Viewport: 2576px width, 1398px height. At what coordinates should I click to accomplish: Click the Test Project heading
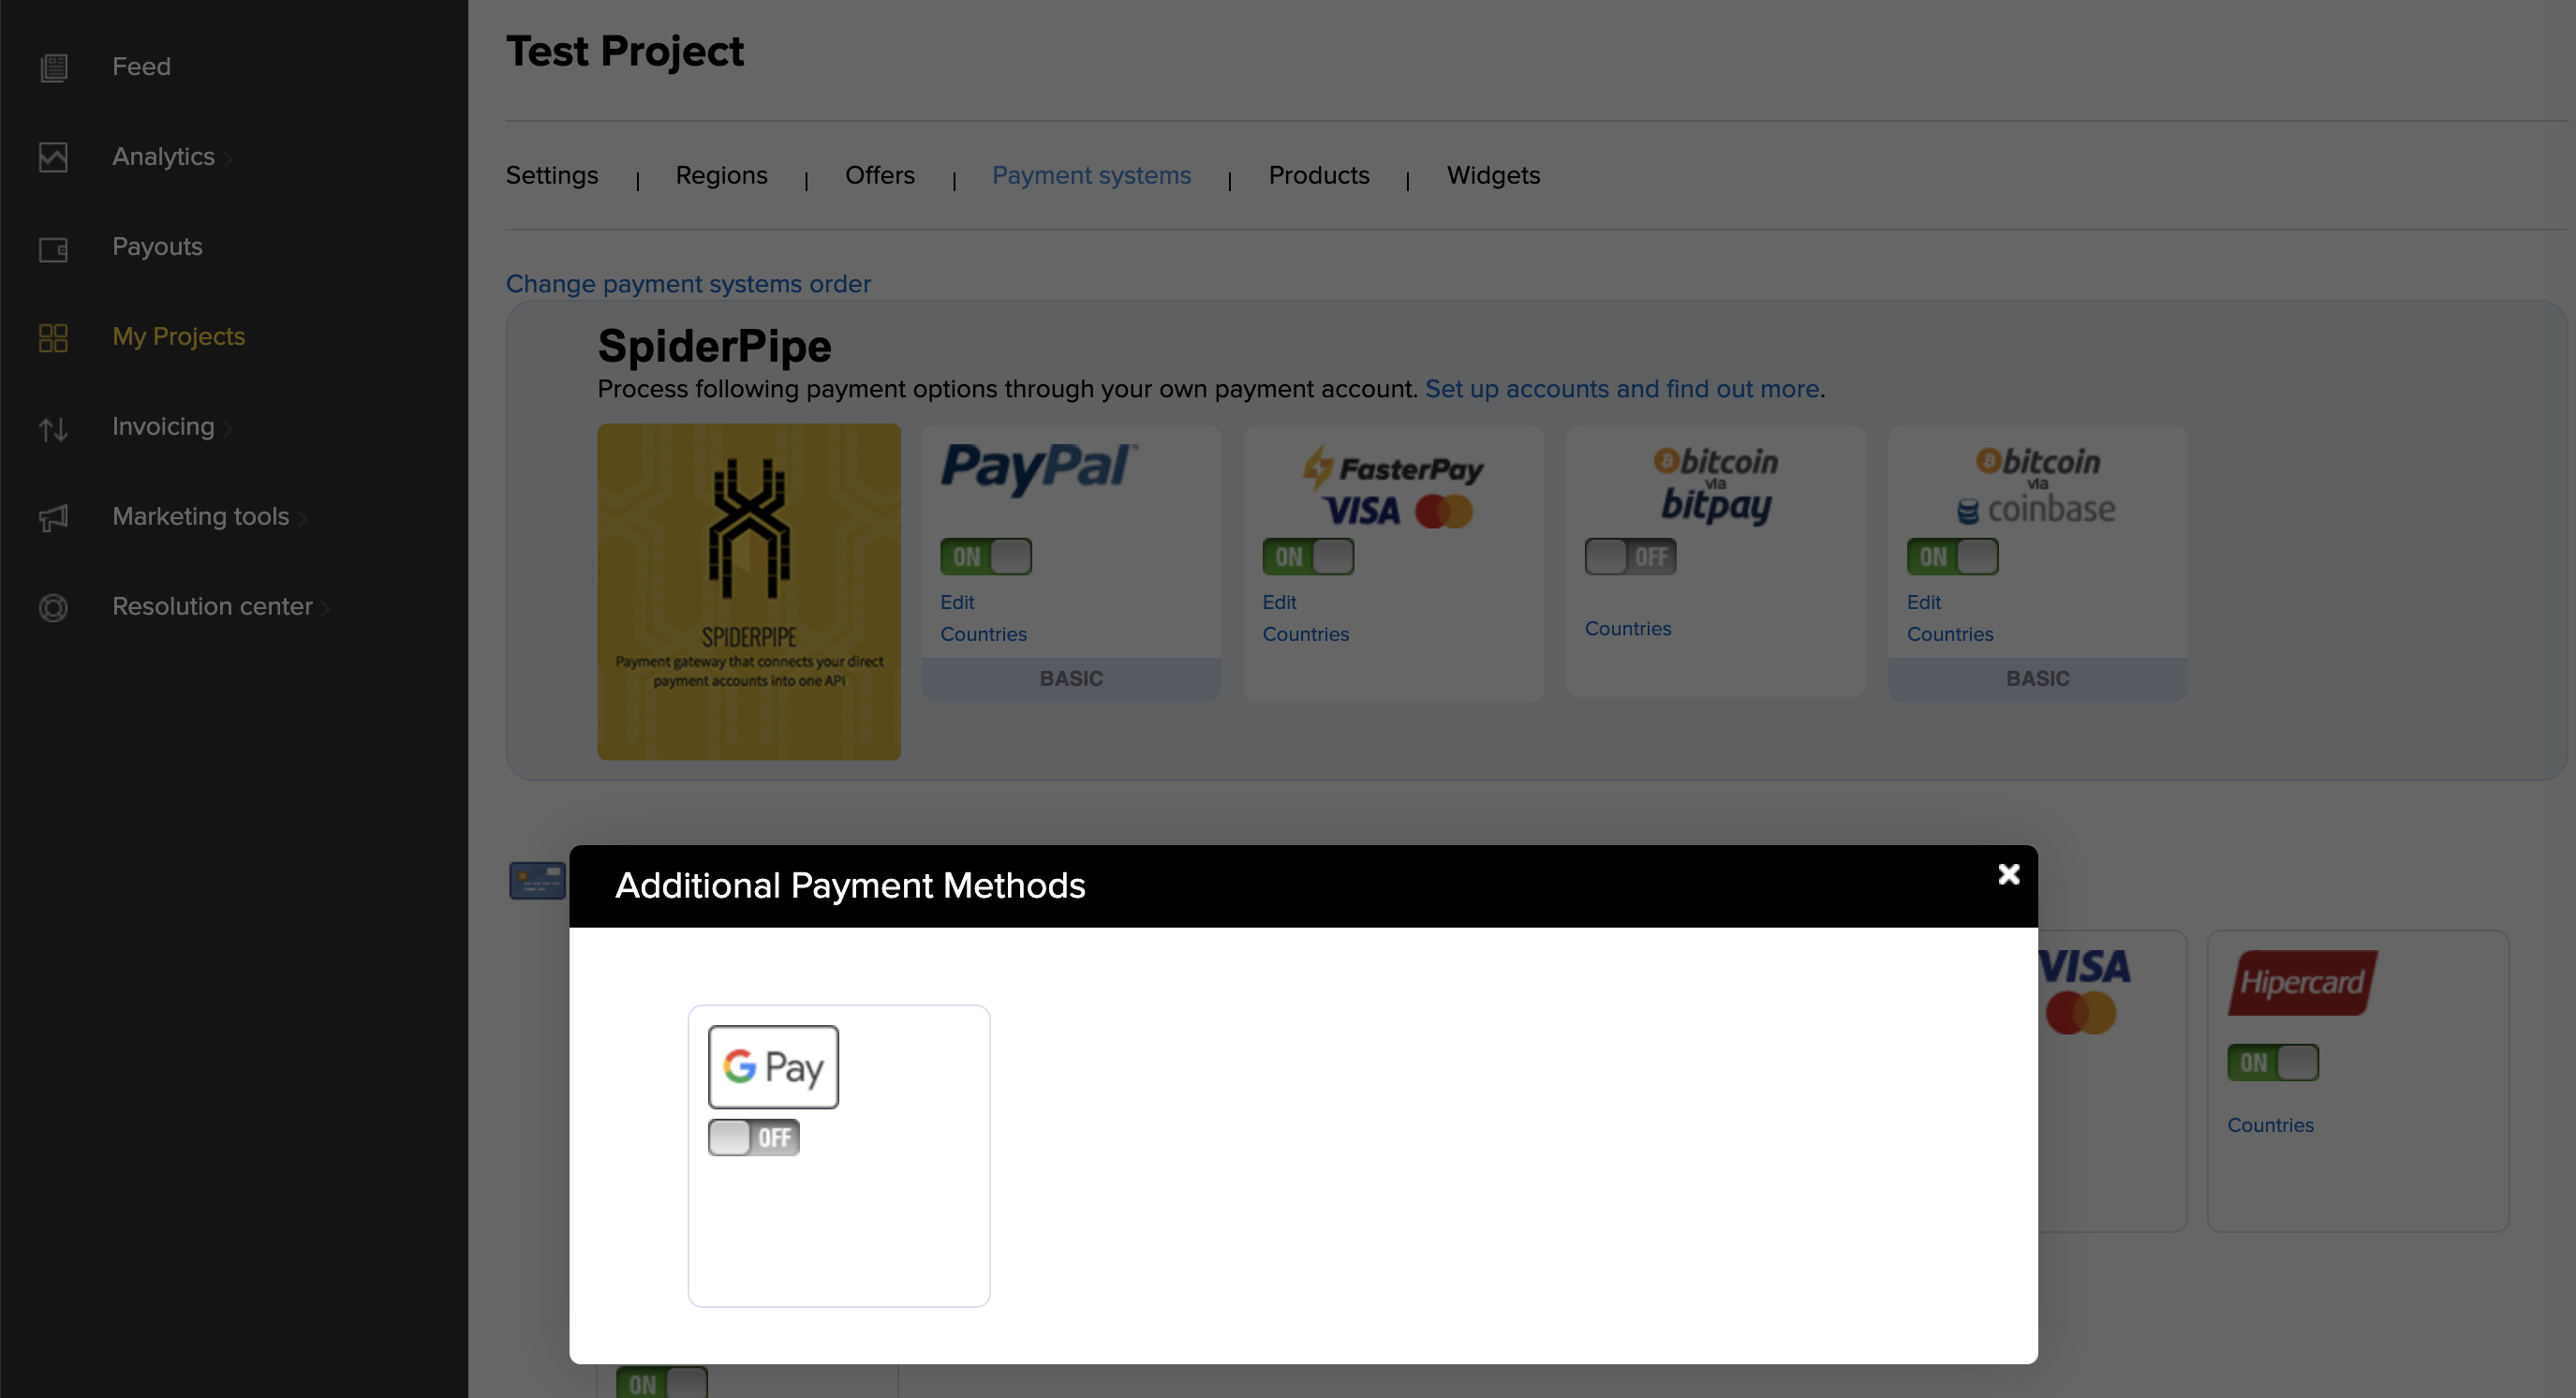click(625, 52)
